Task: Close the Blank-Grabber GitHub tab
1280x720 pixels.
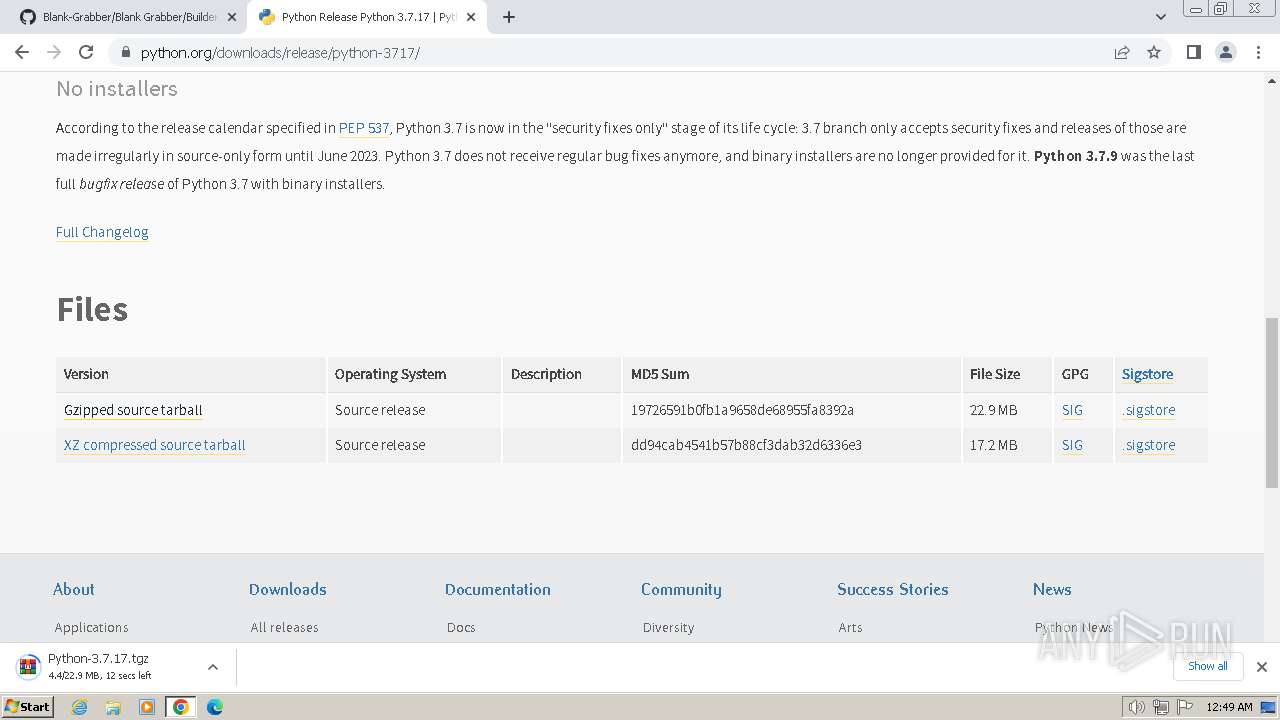Action: (x=232, y=17)
